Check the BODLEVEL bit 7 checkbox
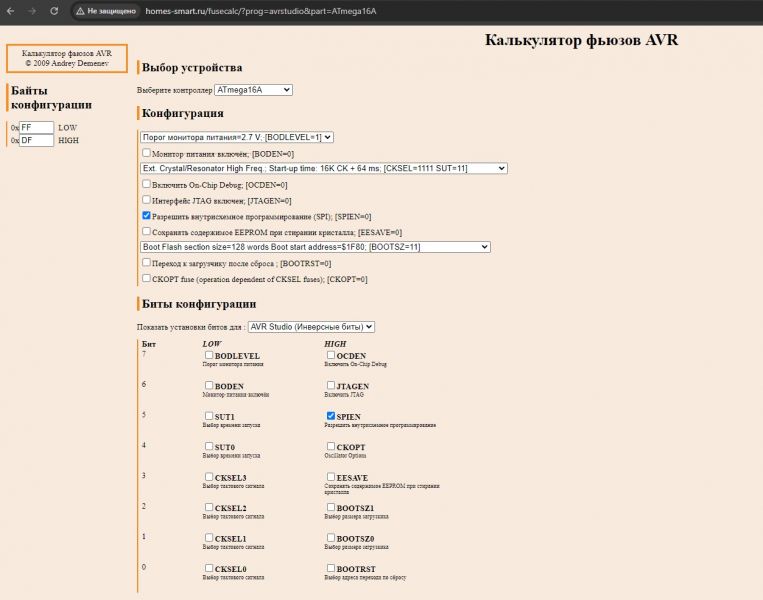Image resolution: width=763 pixels, height=600 pixels. [x=209, y=355]
